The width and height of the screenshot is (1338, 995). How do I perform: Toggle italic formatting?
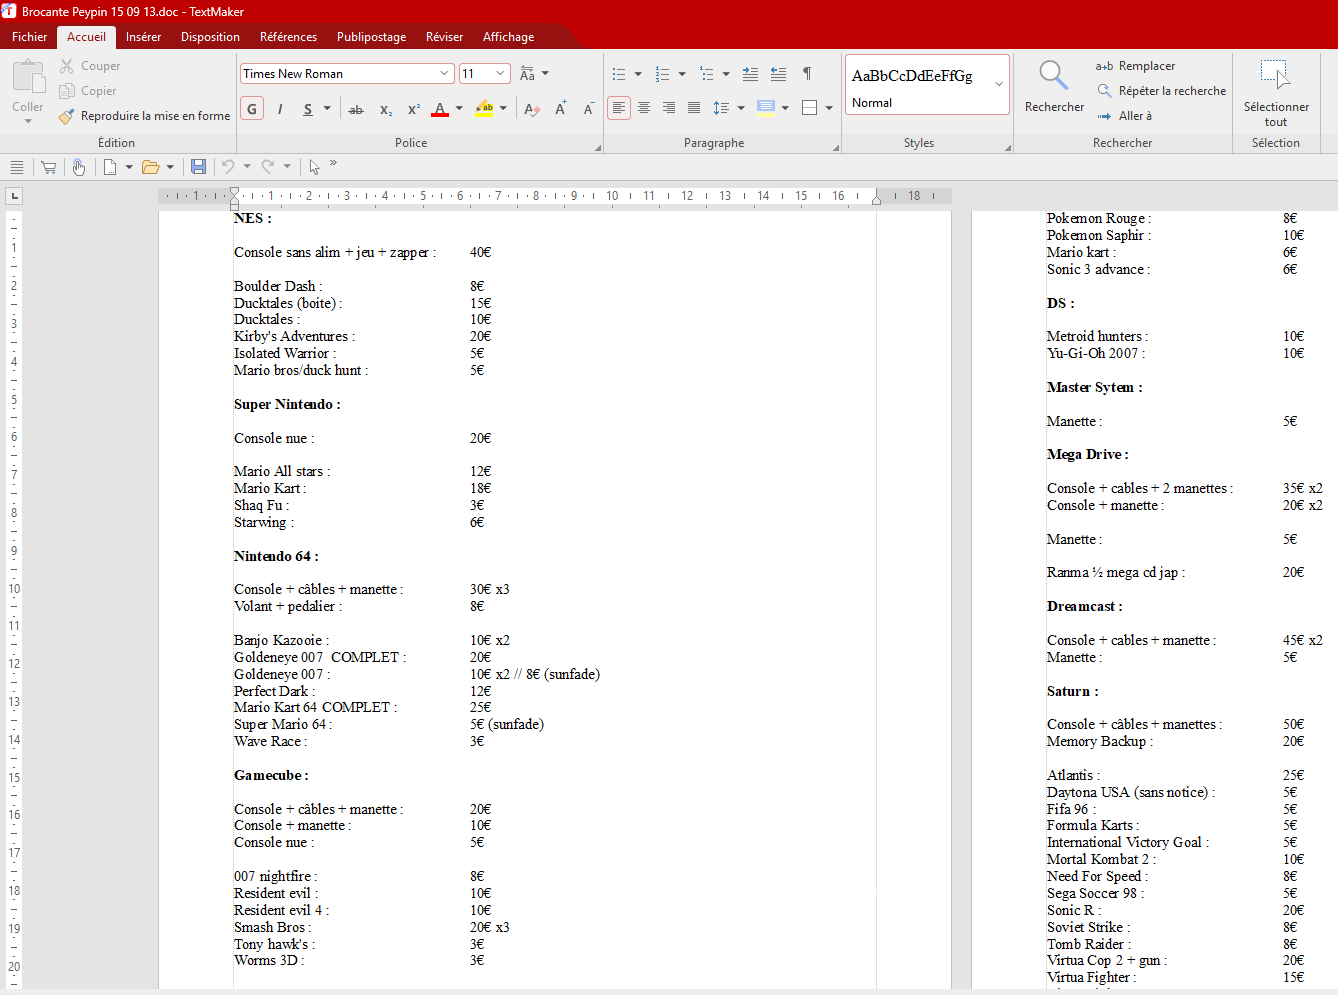280,109
